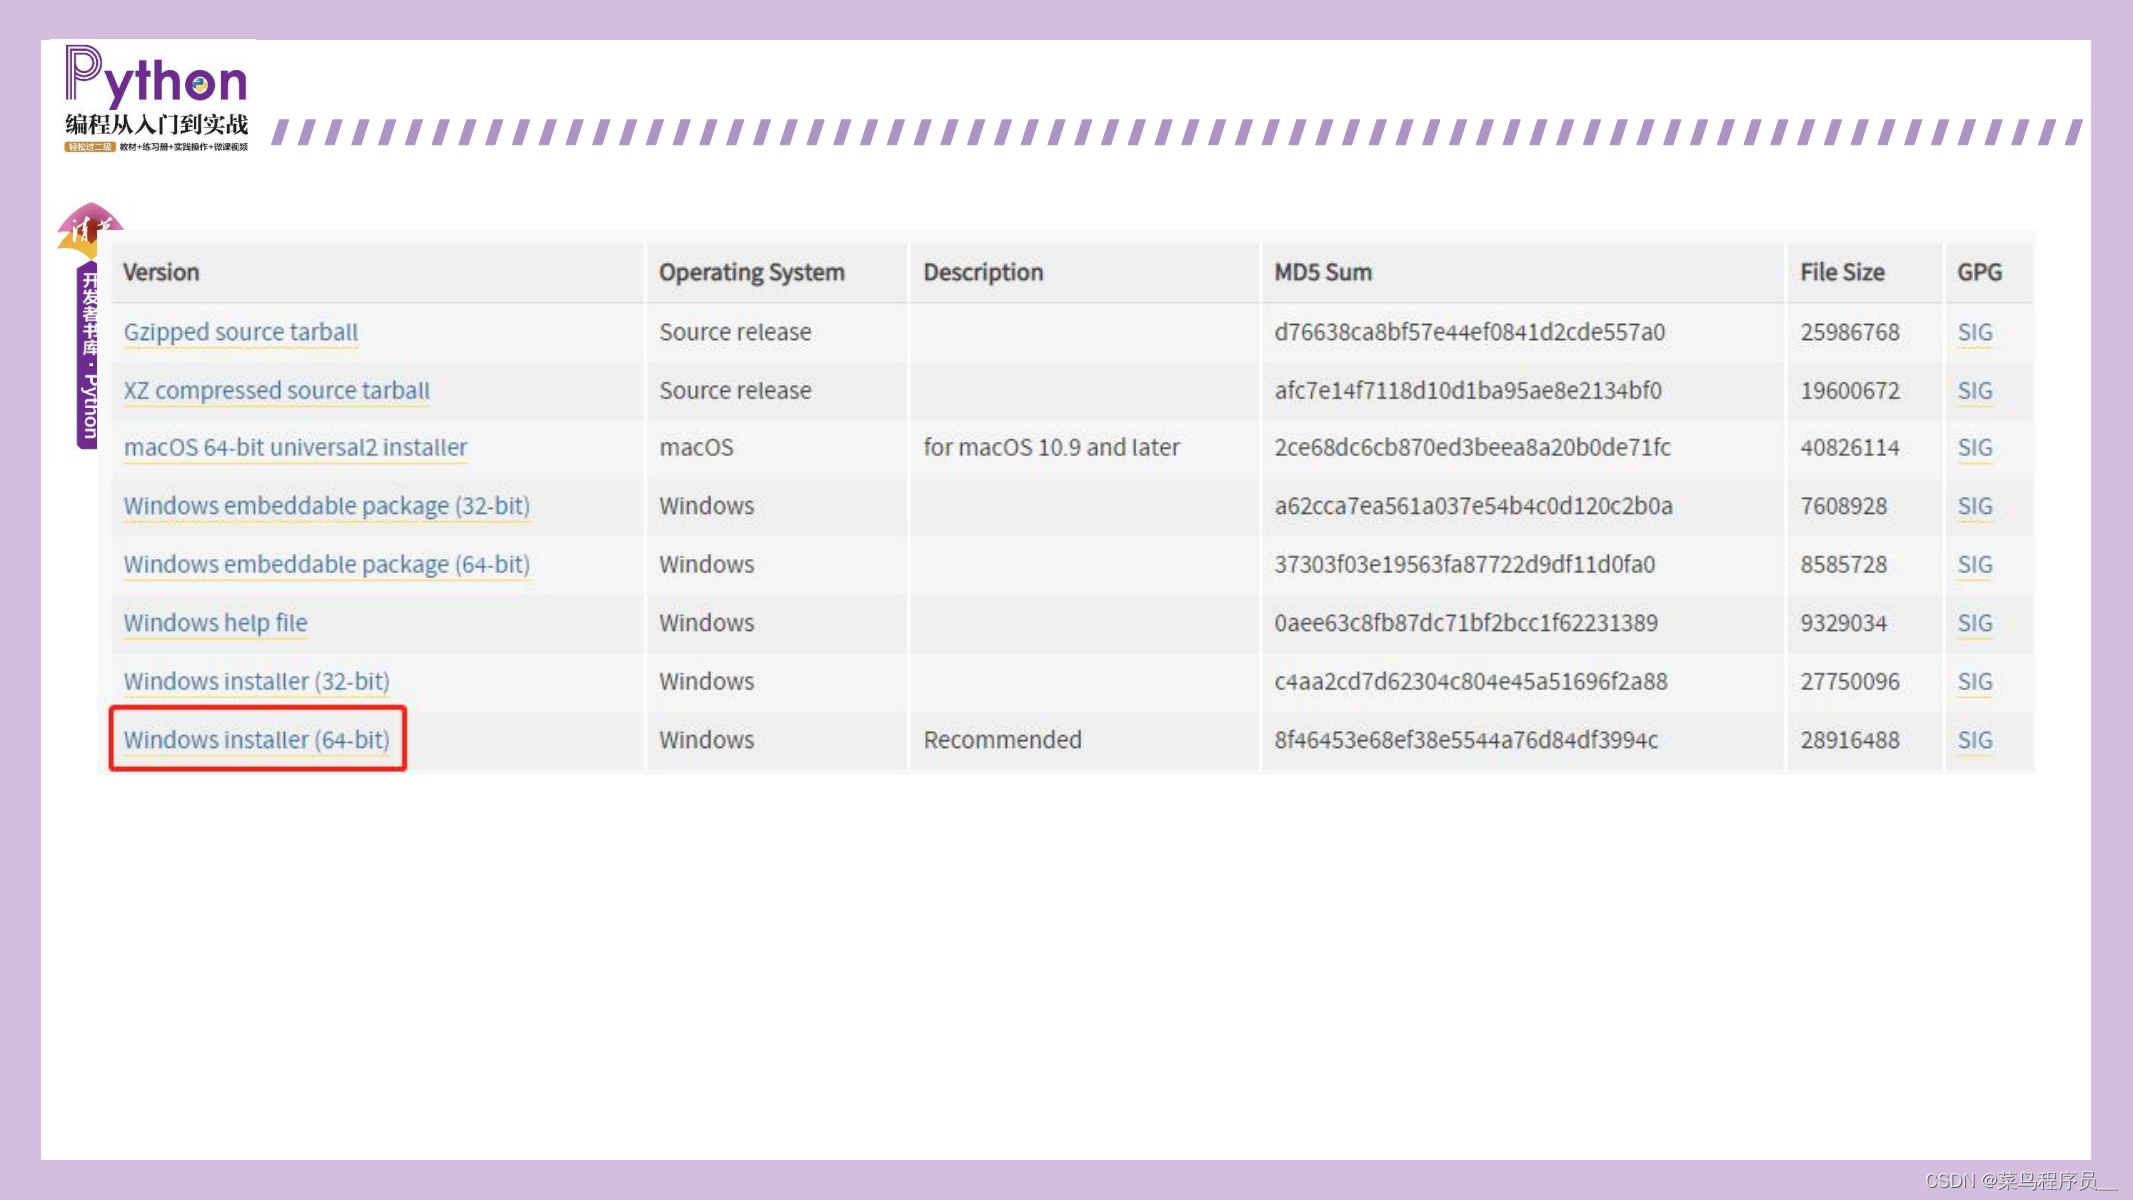The image size is (2133, 1200).
Task: Download Windows installer (64-bit)
Action: tap(256, 740)
